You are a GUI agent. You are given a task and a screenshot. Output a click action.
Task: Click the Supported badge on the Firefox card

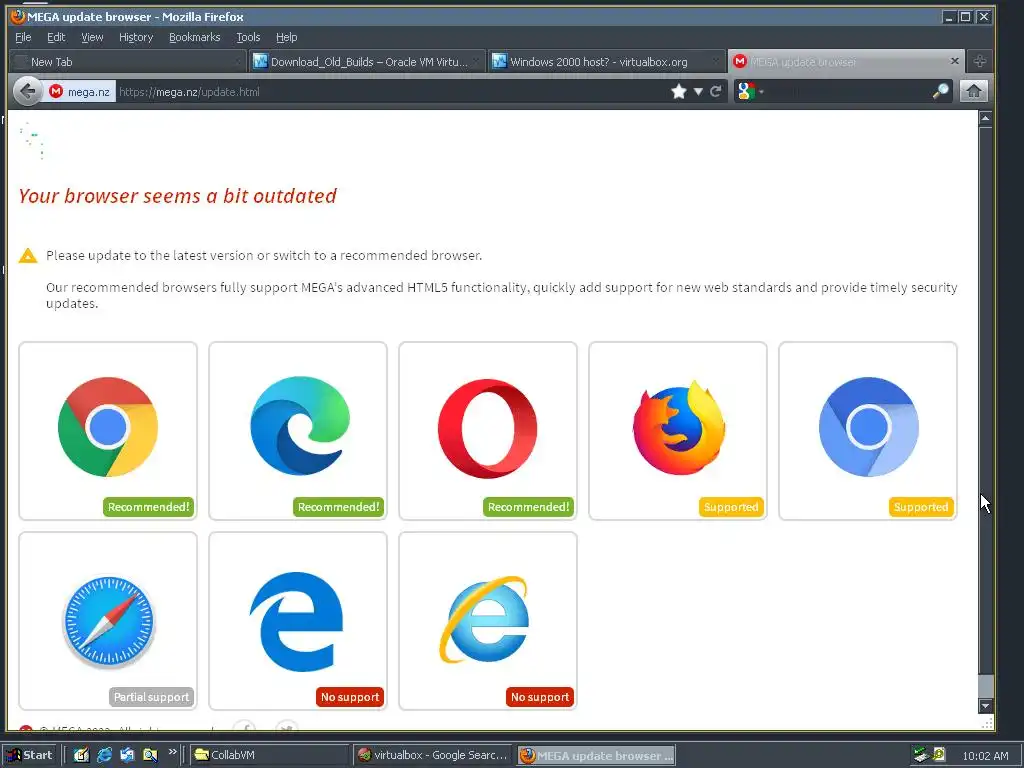[x=731, y=507]
